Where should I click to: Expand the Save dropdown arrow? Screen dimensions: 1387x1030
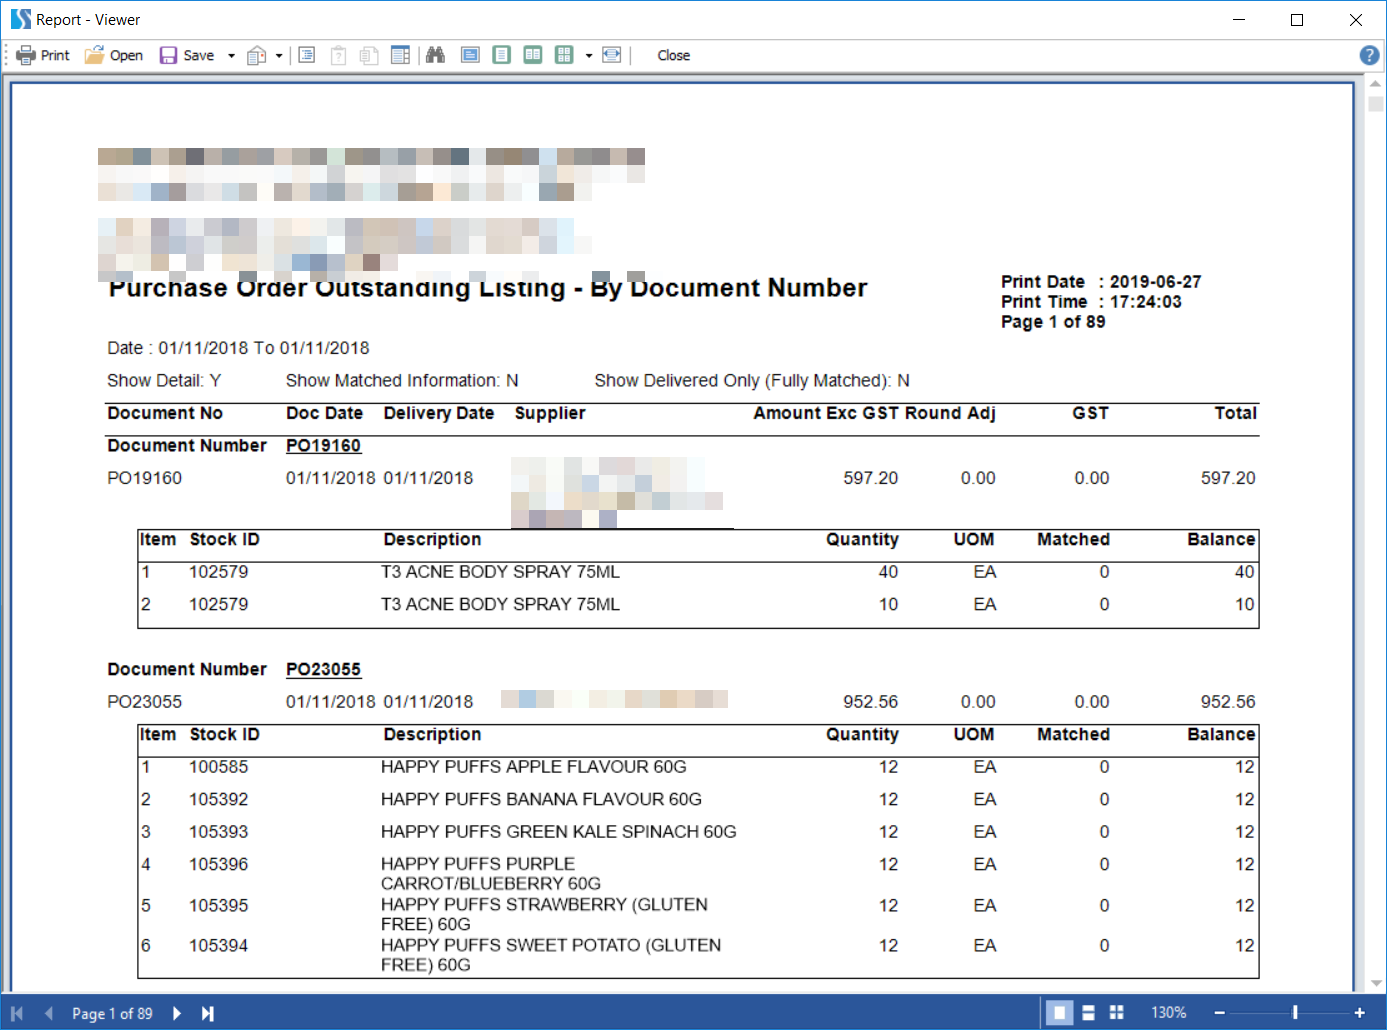231,56
